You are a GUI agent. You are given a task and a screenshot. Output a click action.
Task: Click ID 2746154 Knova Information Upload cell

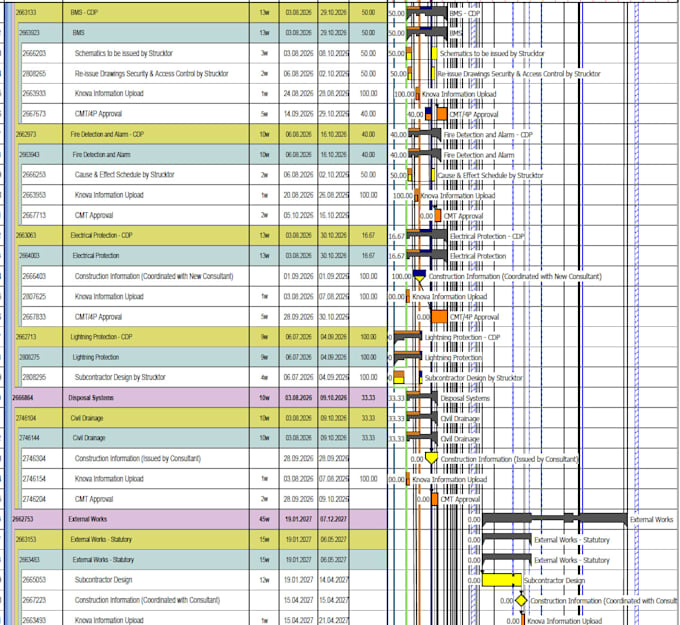point(42,479)
